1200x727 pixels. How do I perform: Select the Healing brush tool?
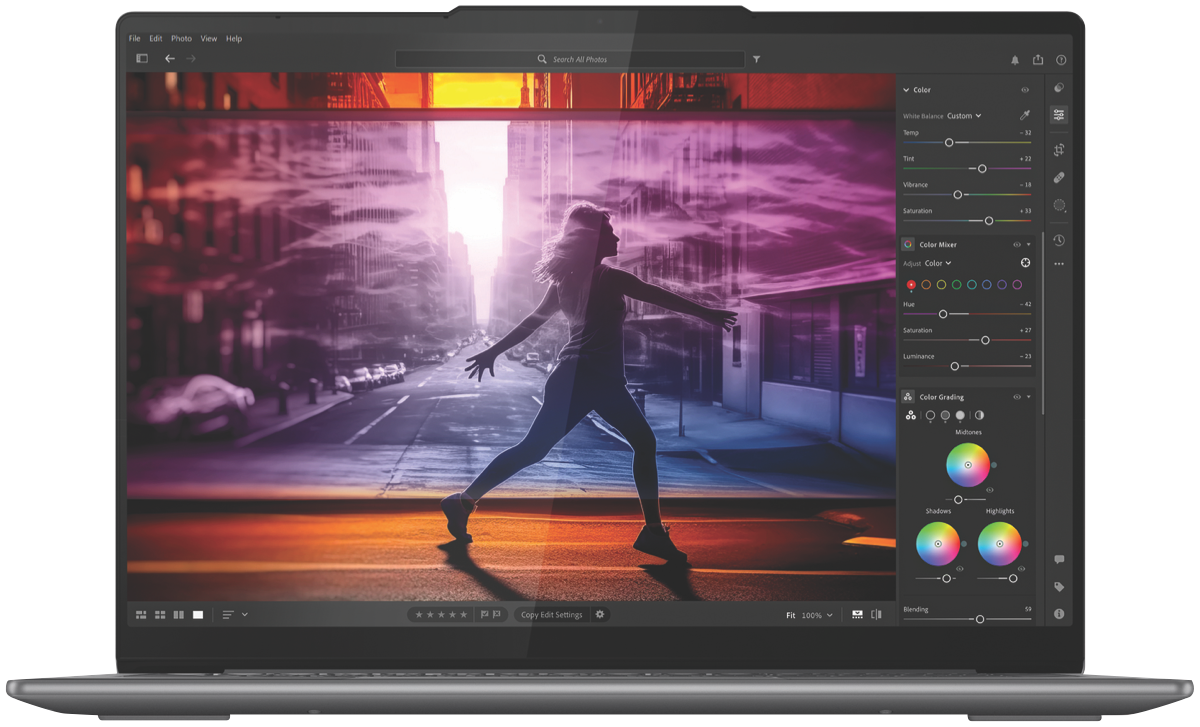click(1059, 178)
